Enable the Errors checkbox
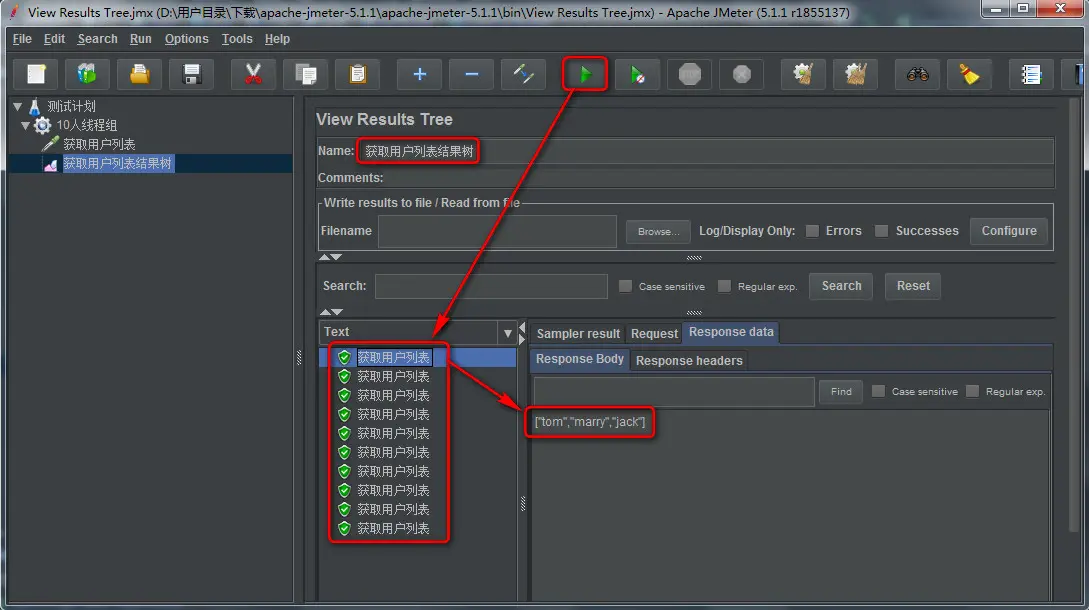Viewport: 1089px width, 610px height. pos(812,231)
